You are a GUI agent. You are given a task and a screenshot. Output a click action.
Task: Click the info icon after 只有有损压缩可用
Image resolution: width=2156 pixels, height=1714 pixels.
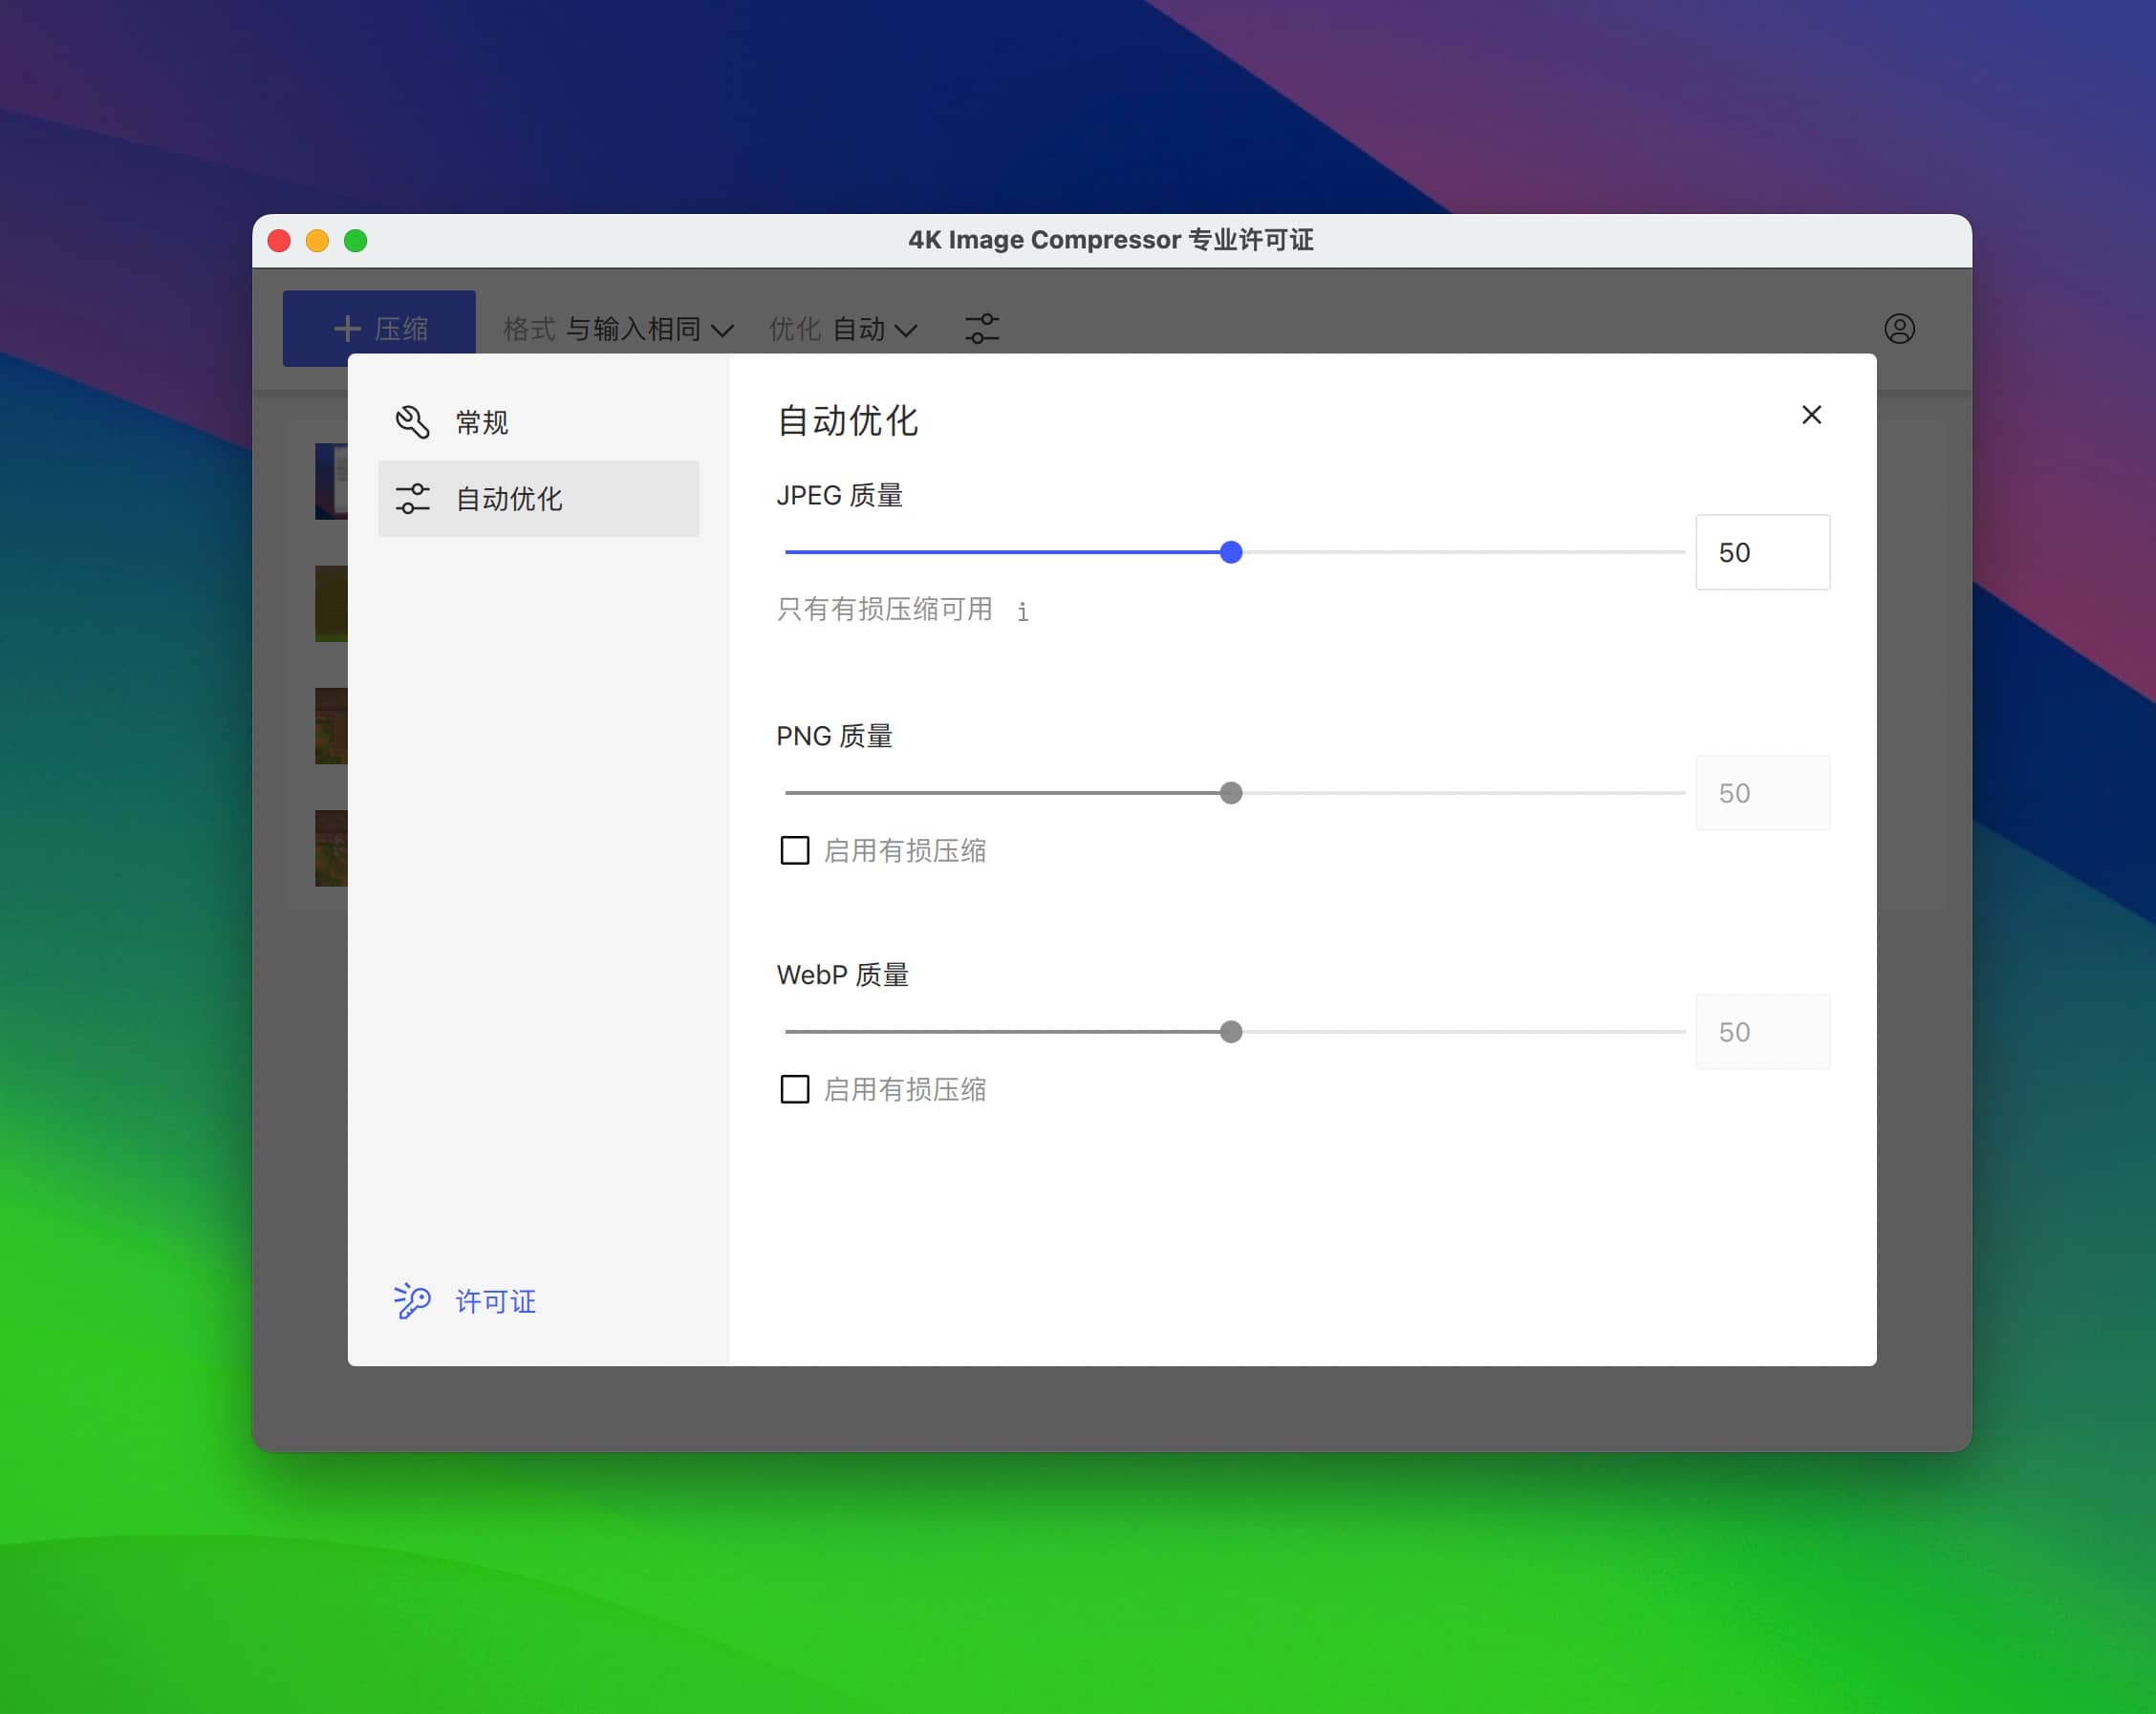(1022, 611)
